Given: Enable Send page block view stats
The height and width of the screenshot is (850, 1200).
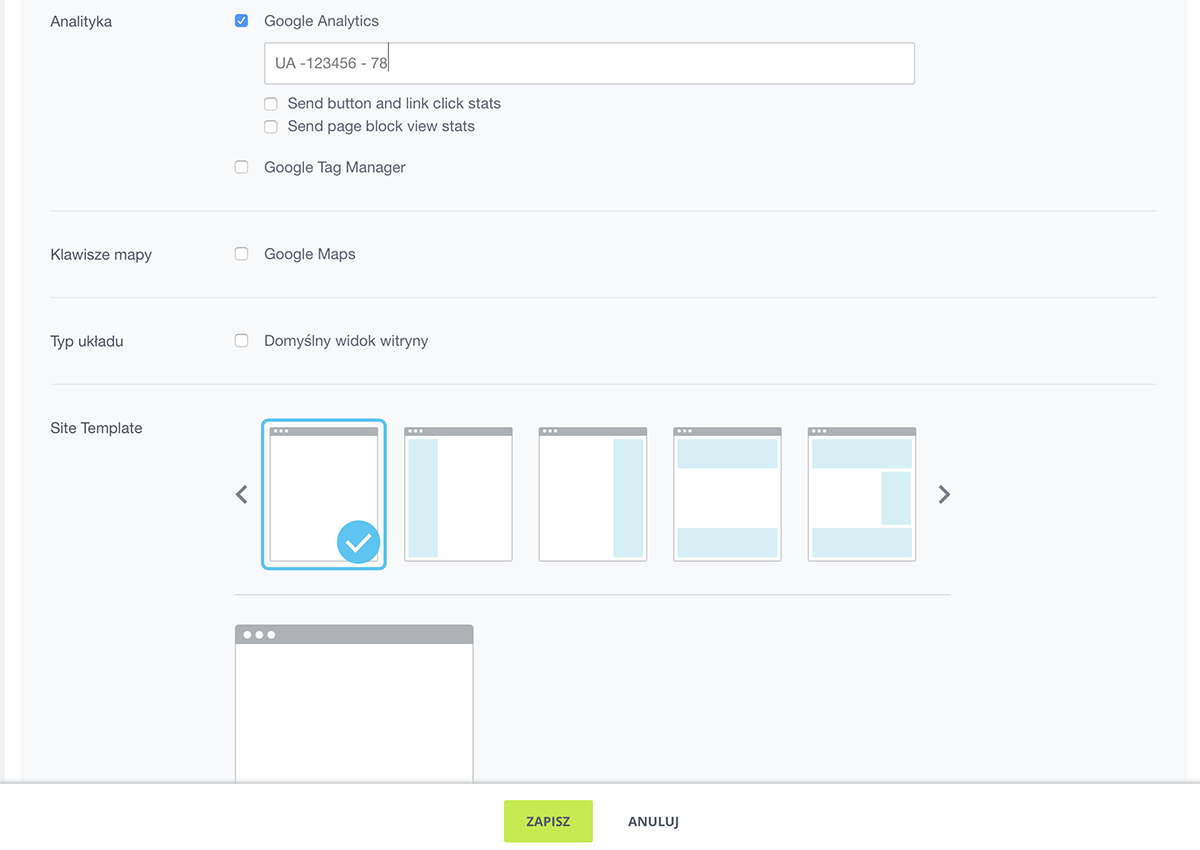Looking at the screenshot, I should [x=271, y=127].
